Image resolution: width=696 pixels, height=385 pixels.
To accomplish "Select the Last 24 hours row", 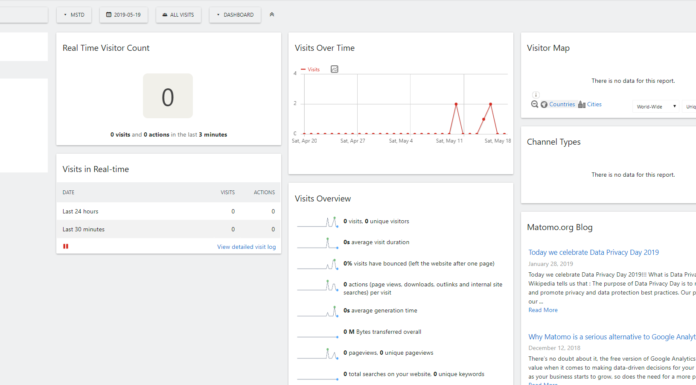I will [169, 211].
